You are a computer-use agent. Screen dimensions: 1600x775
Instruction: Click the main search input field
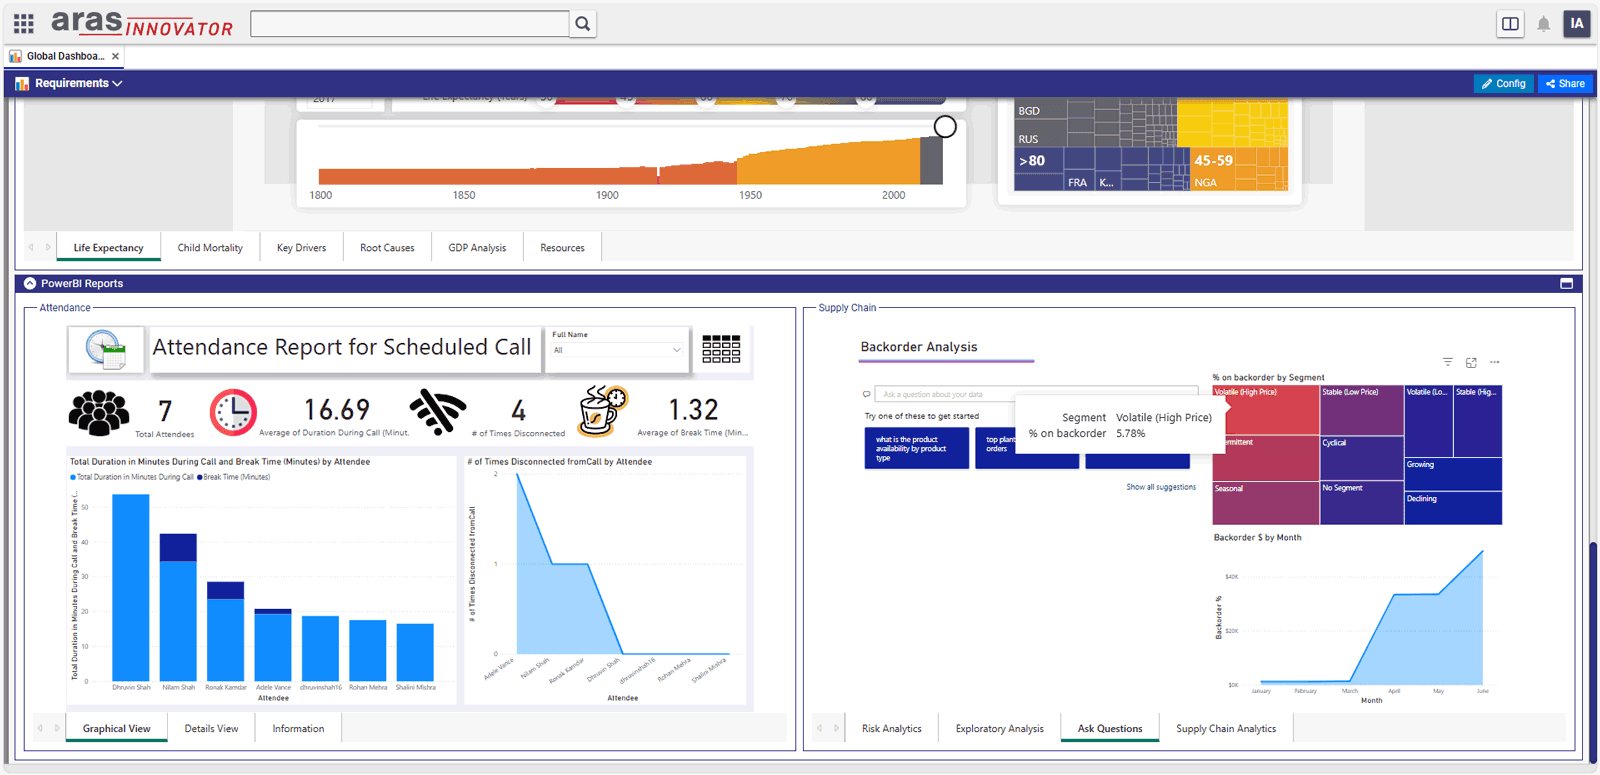tap(410, 24)
